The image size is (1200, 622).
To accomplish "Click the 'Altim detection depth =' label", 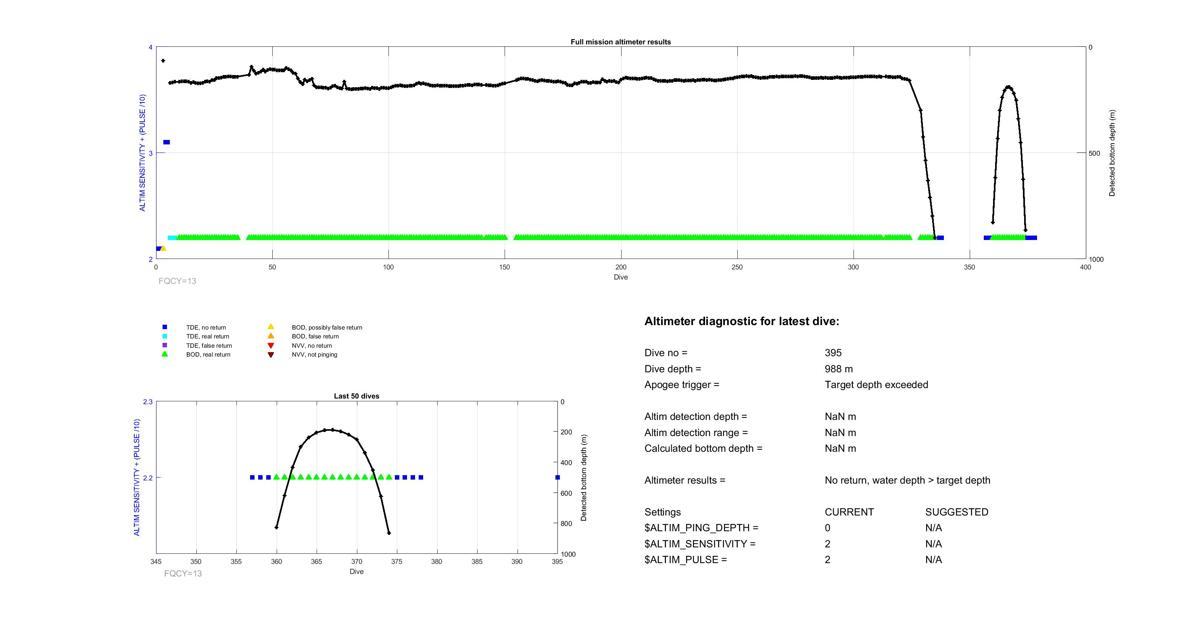I will click(x=696, y=417).
